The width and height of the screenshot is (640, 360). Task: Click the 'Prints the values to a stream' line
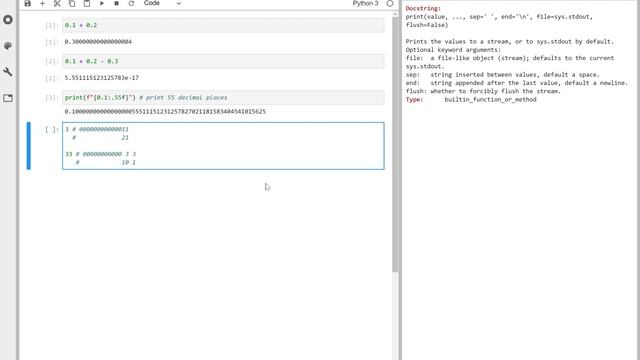coord(509,42)
